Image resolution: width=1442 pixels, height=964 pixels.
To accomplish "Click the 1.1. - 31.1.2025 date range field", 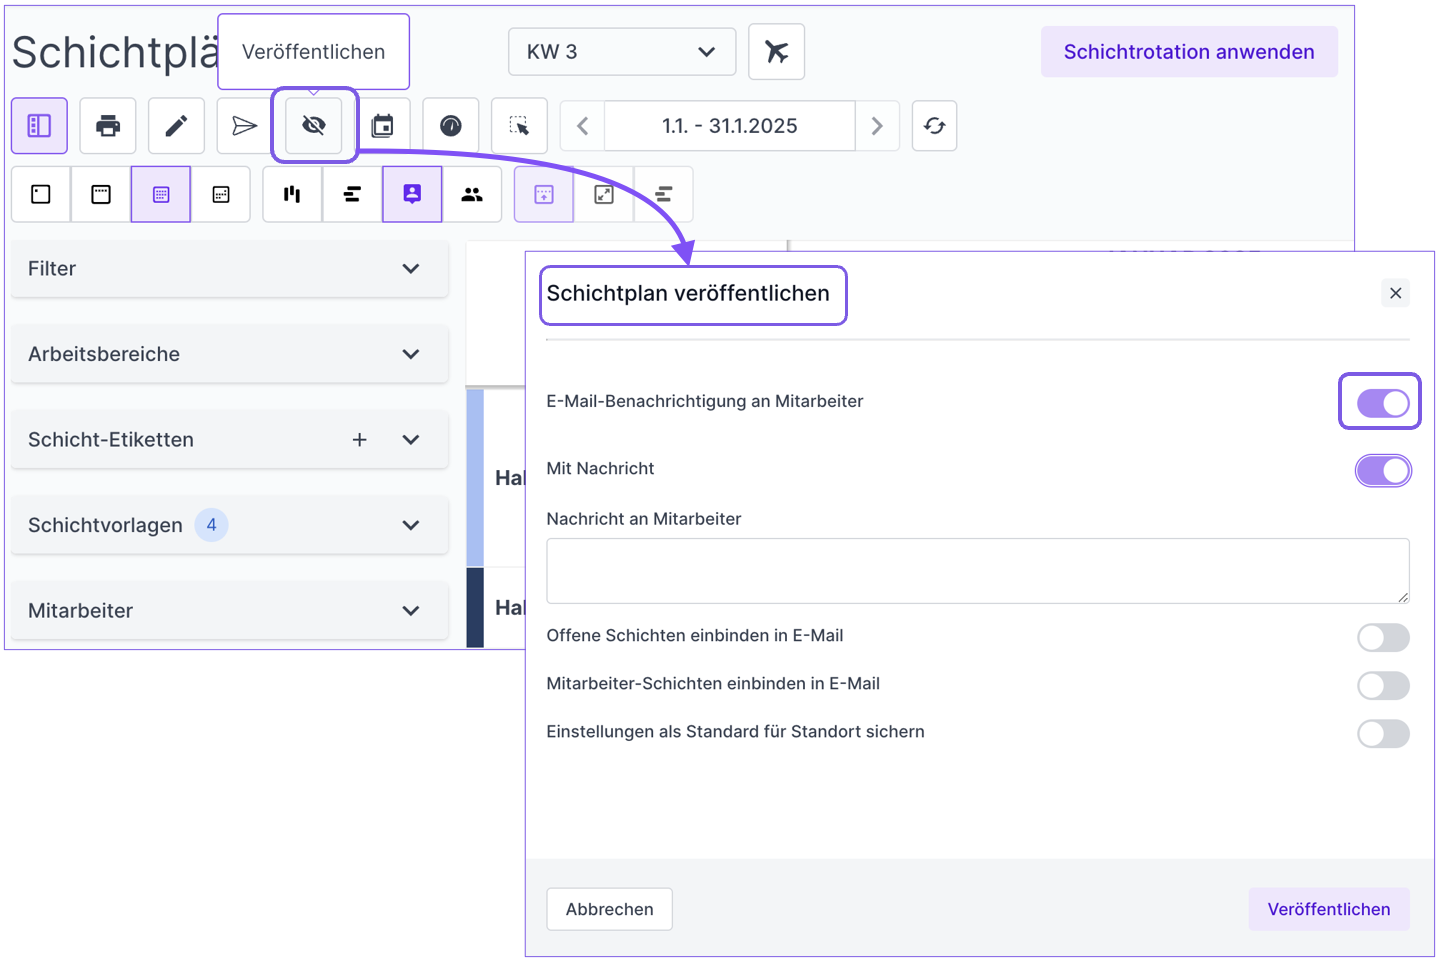I will pos(730,126).
